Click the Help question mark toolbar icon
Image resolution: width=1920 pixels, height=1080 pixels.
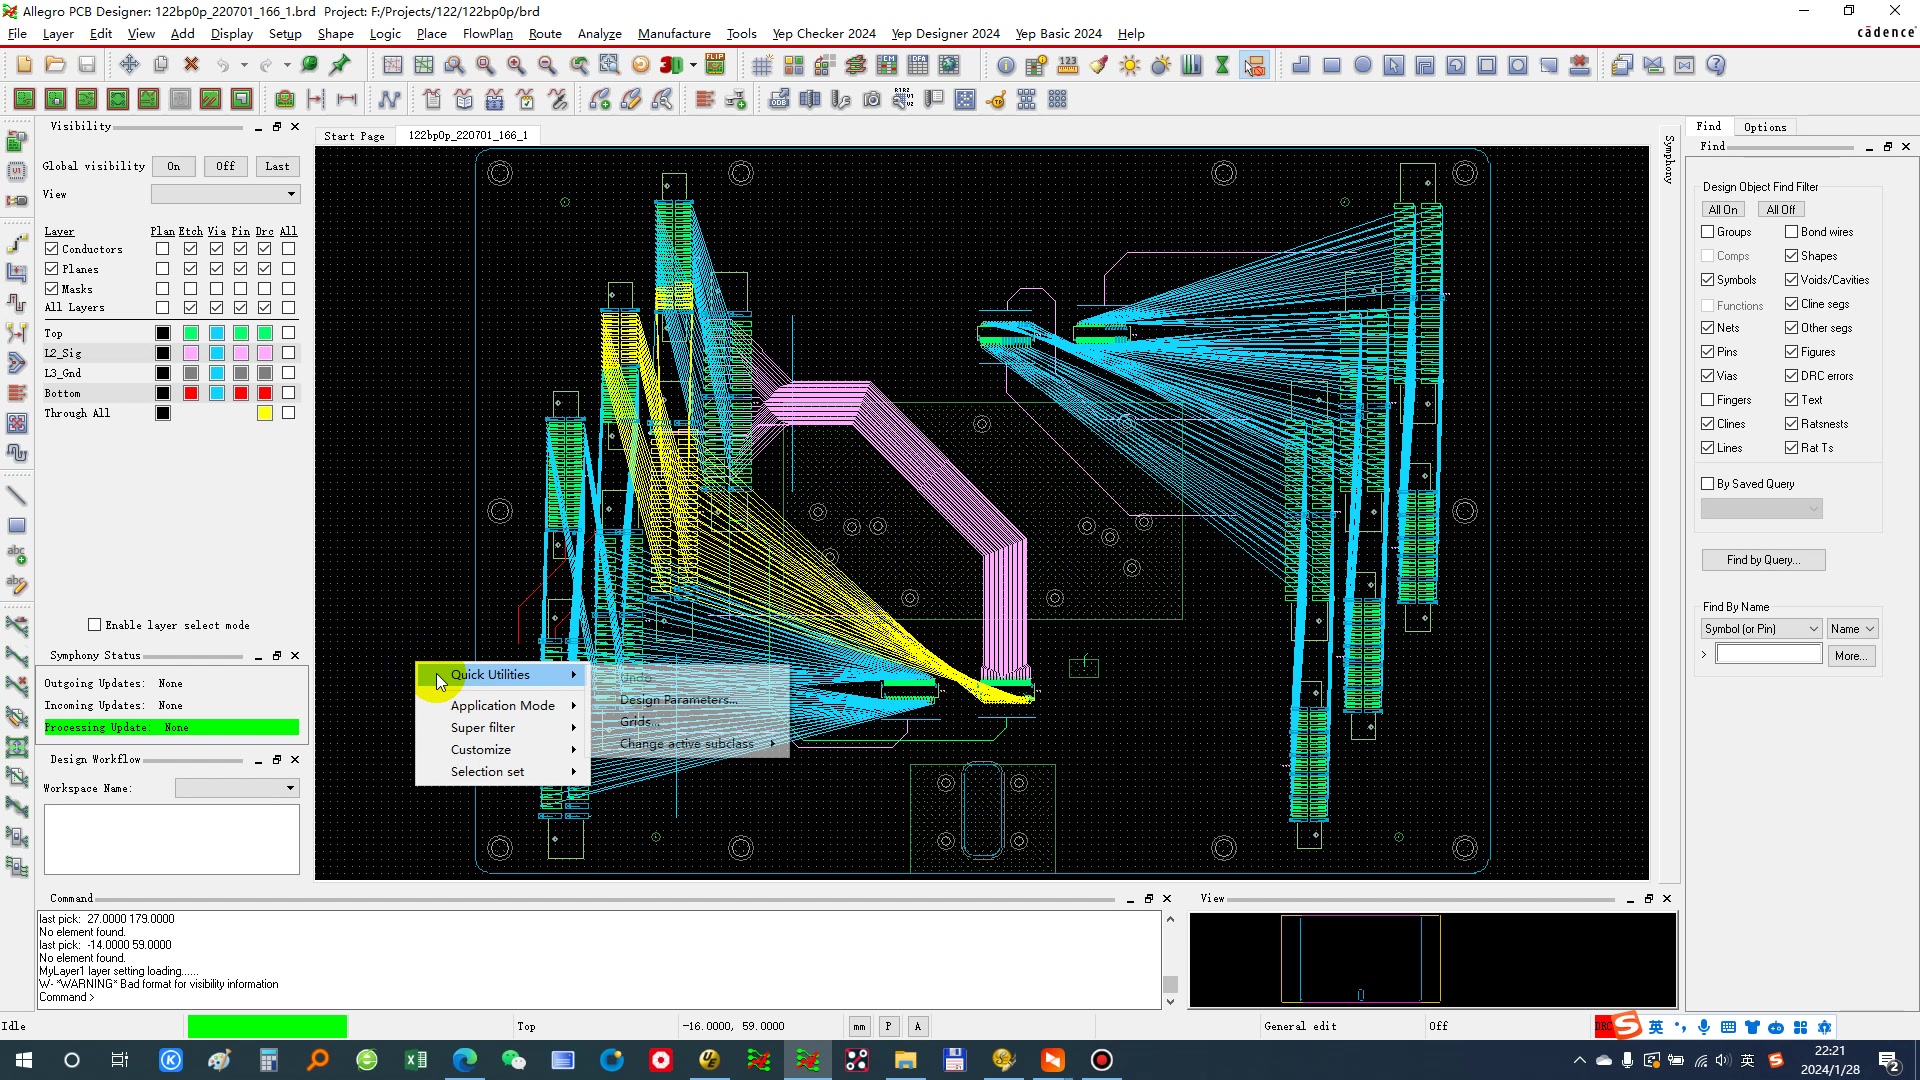point(1716,65)
